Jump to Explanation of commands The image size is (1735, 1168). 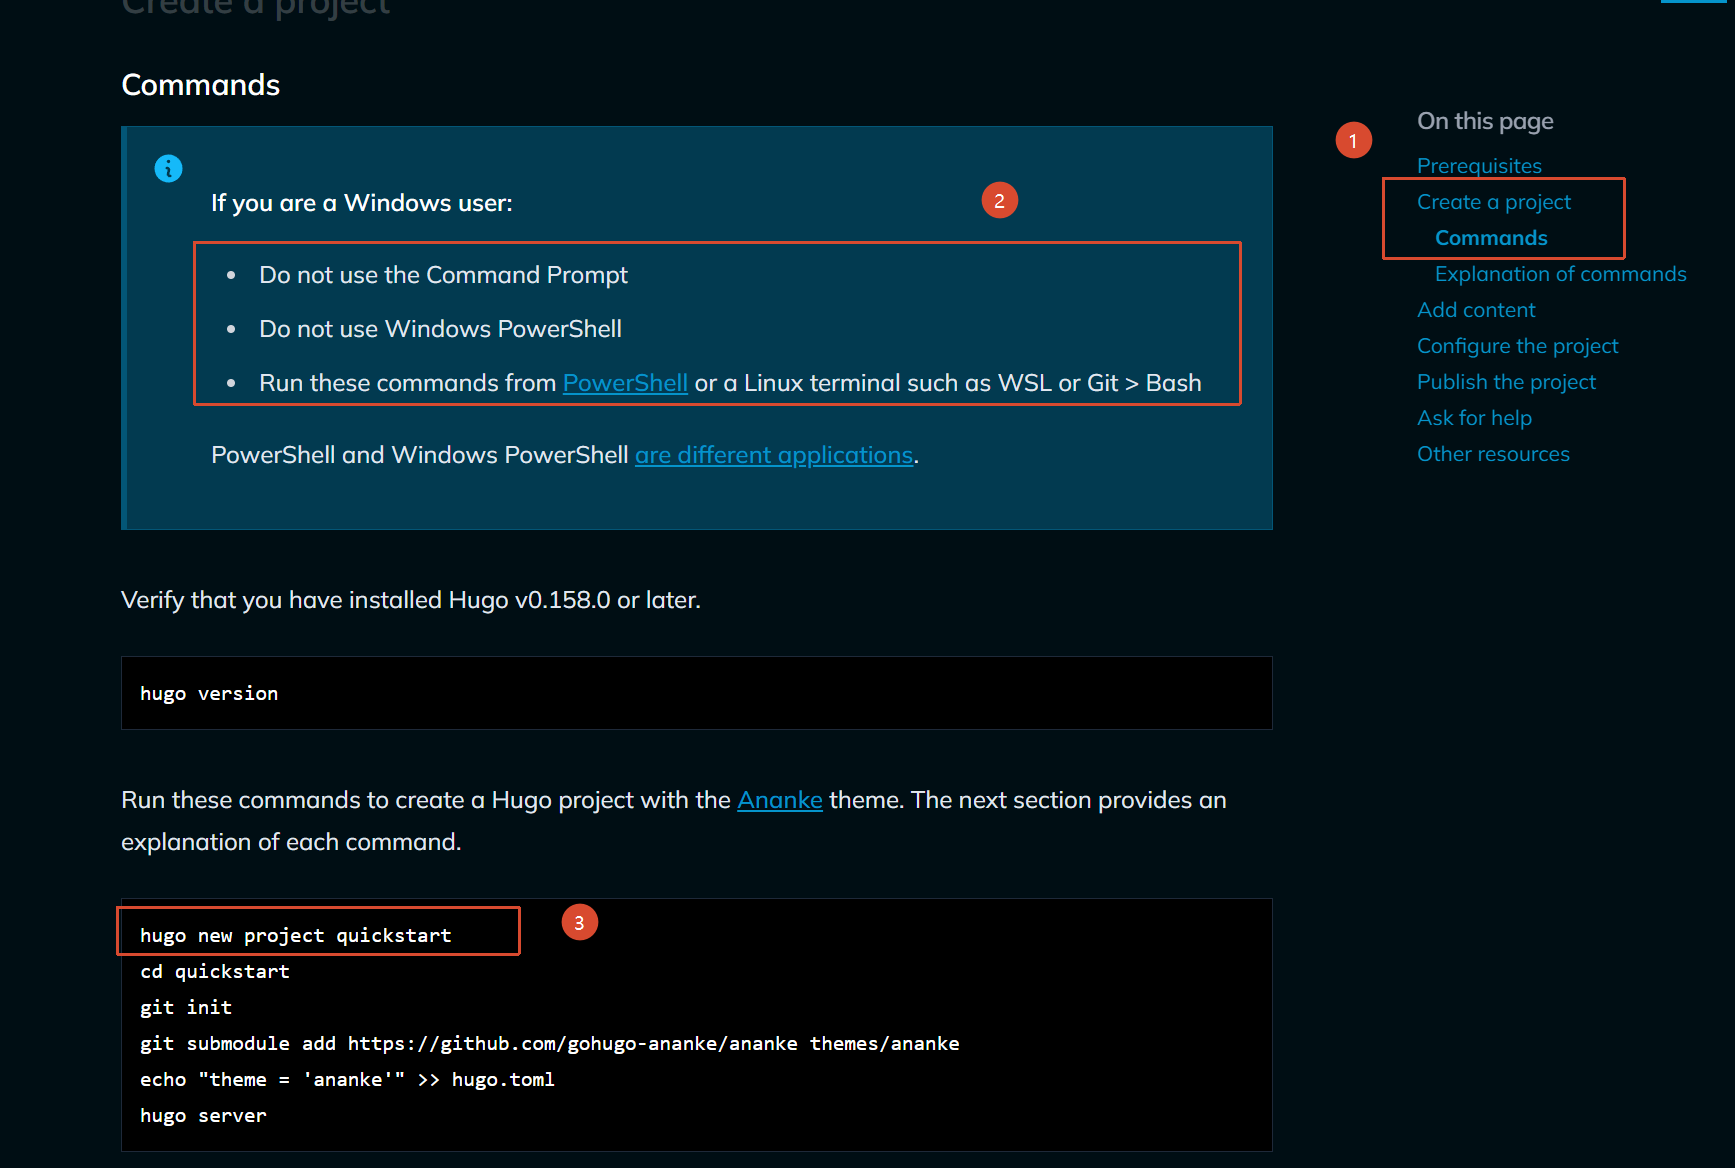(1560, 274)
